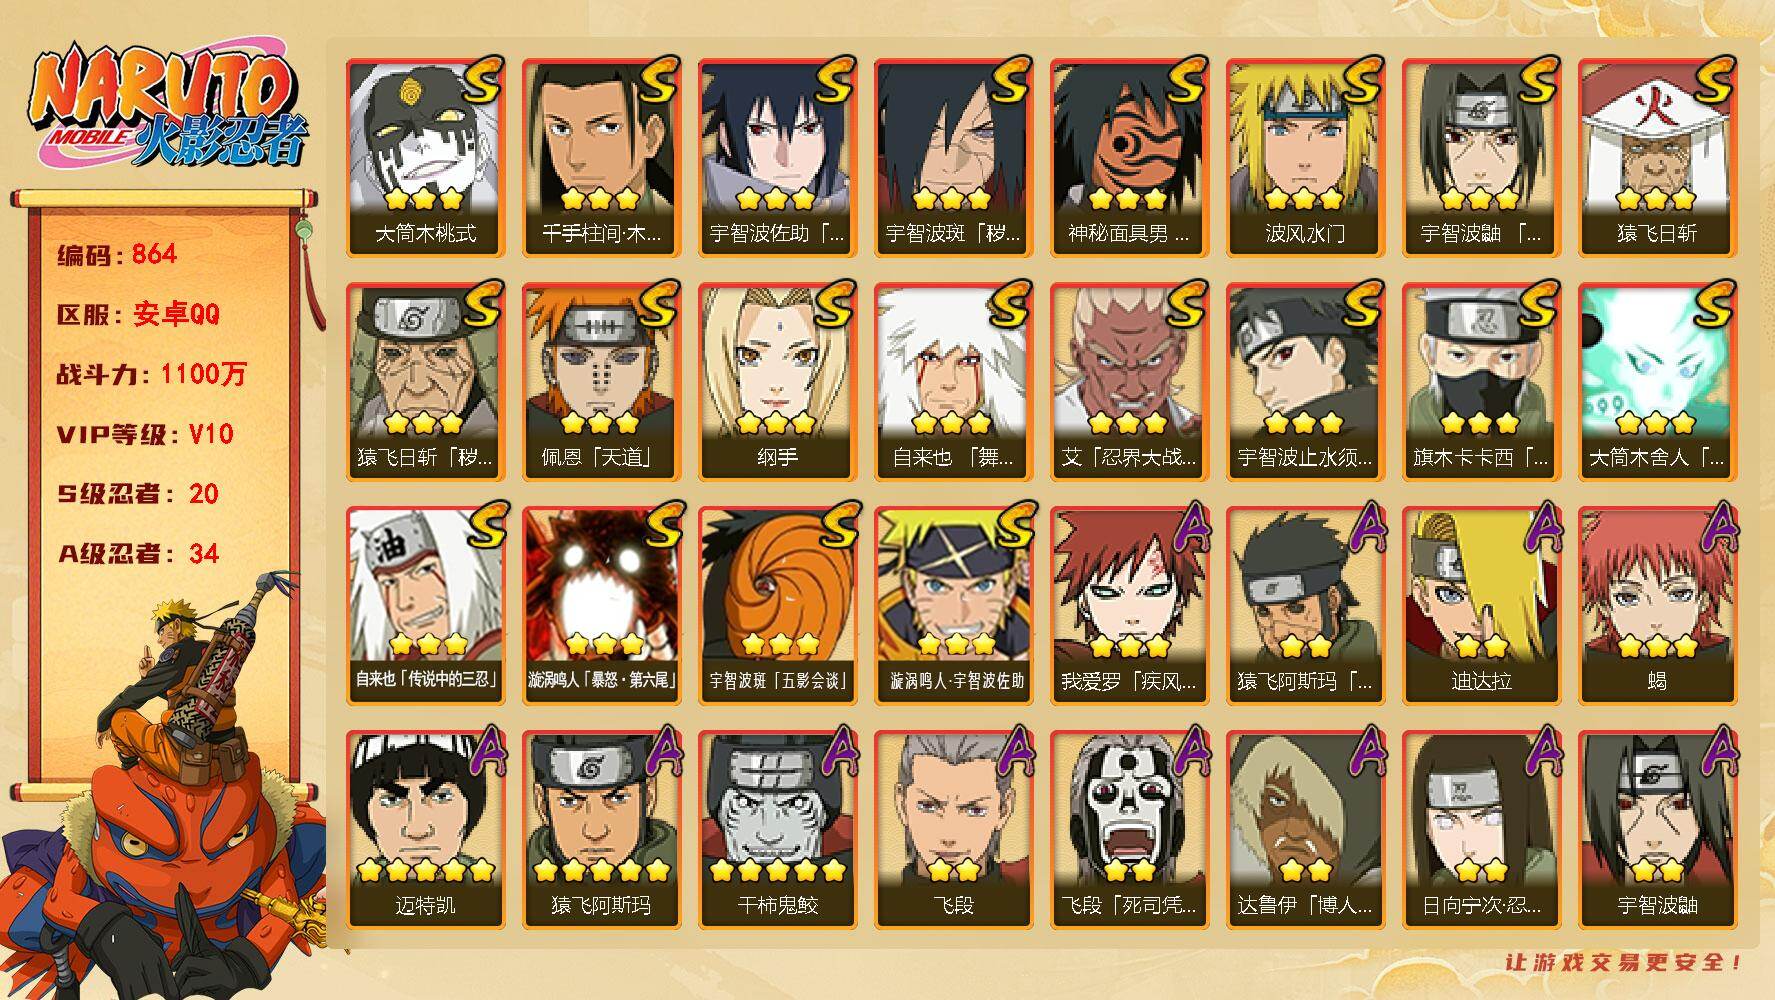Open the 宇智波斑「五影会谈」 card
Screen dimensions: 1775x1000
click(778, 606)
